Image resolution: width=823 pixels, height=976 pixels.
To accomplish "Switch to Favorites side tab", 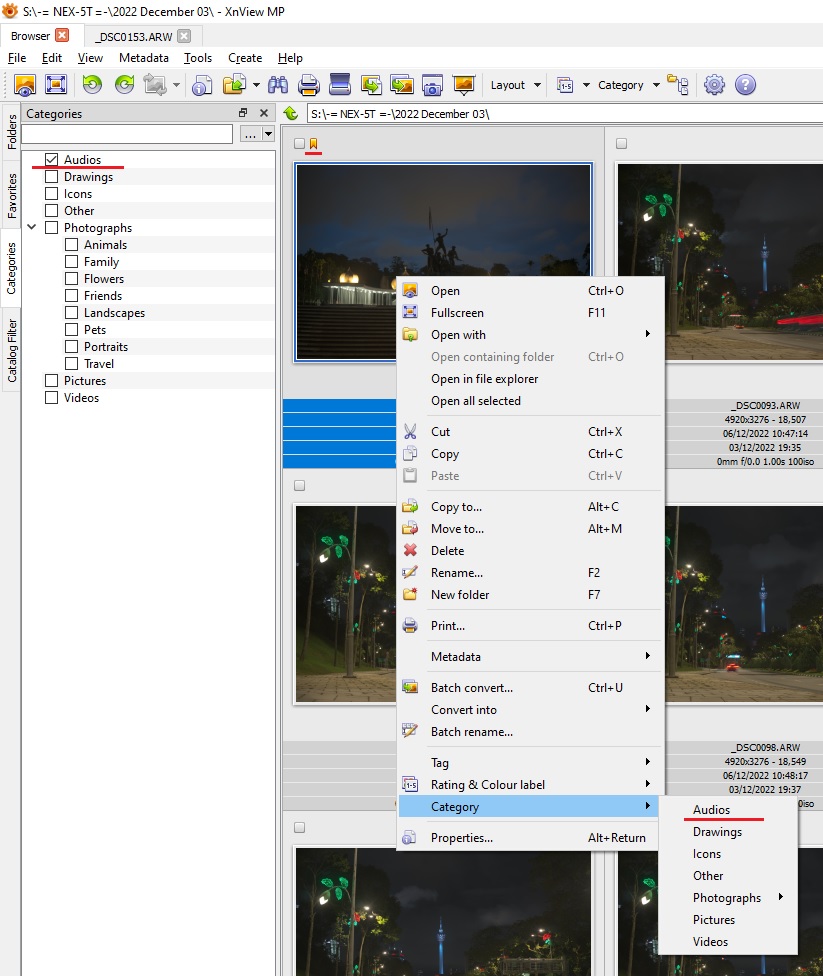I will click(11, 195).
